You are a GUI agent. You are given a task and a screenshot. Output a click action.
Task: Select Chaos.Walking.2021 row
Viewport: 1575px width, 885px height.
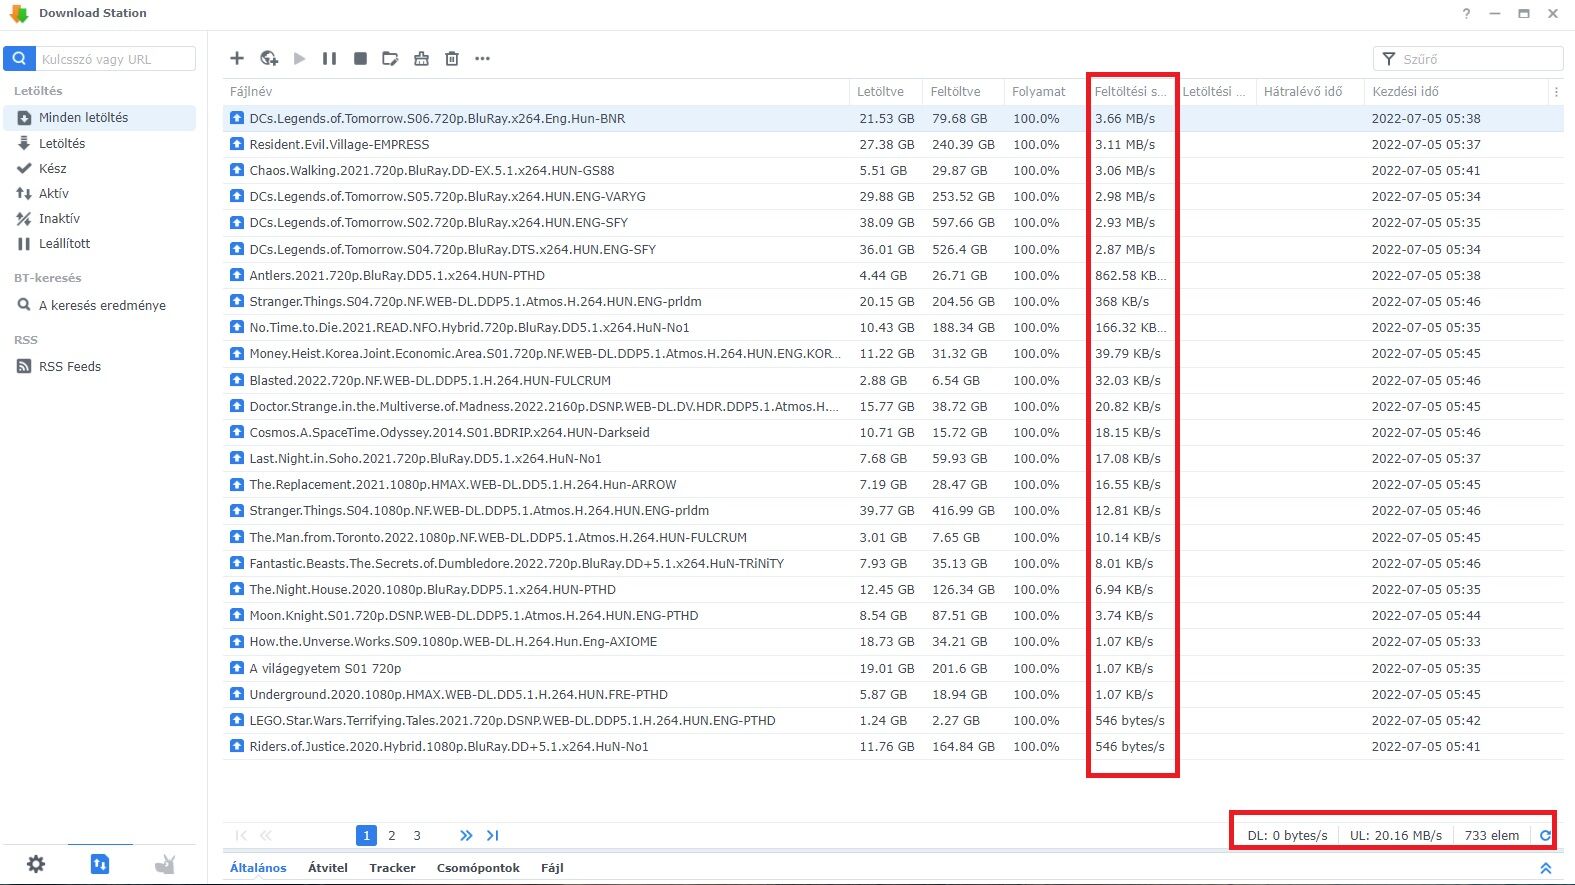pos(893,170)
